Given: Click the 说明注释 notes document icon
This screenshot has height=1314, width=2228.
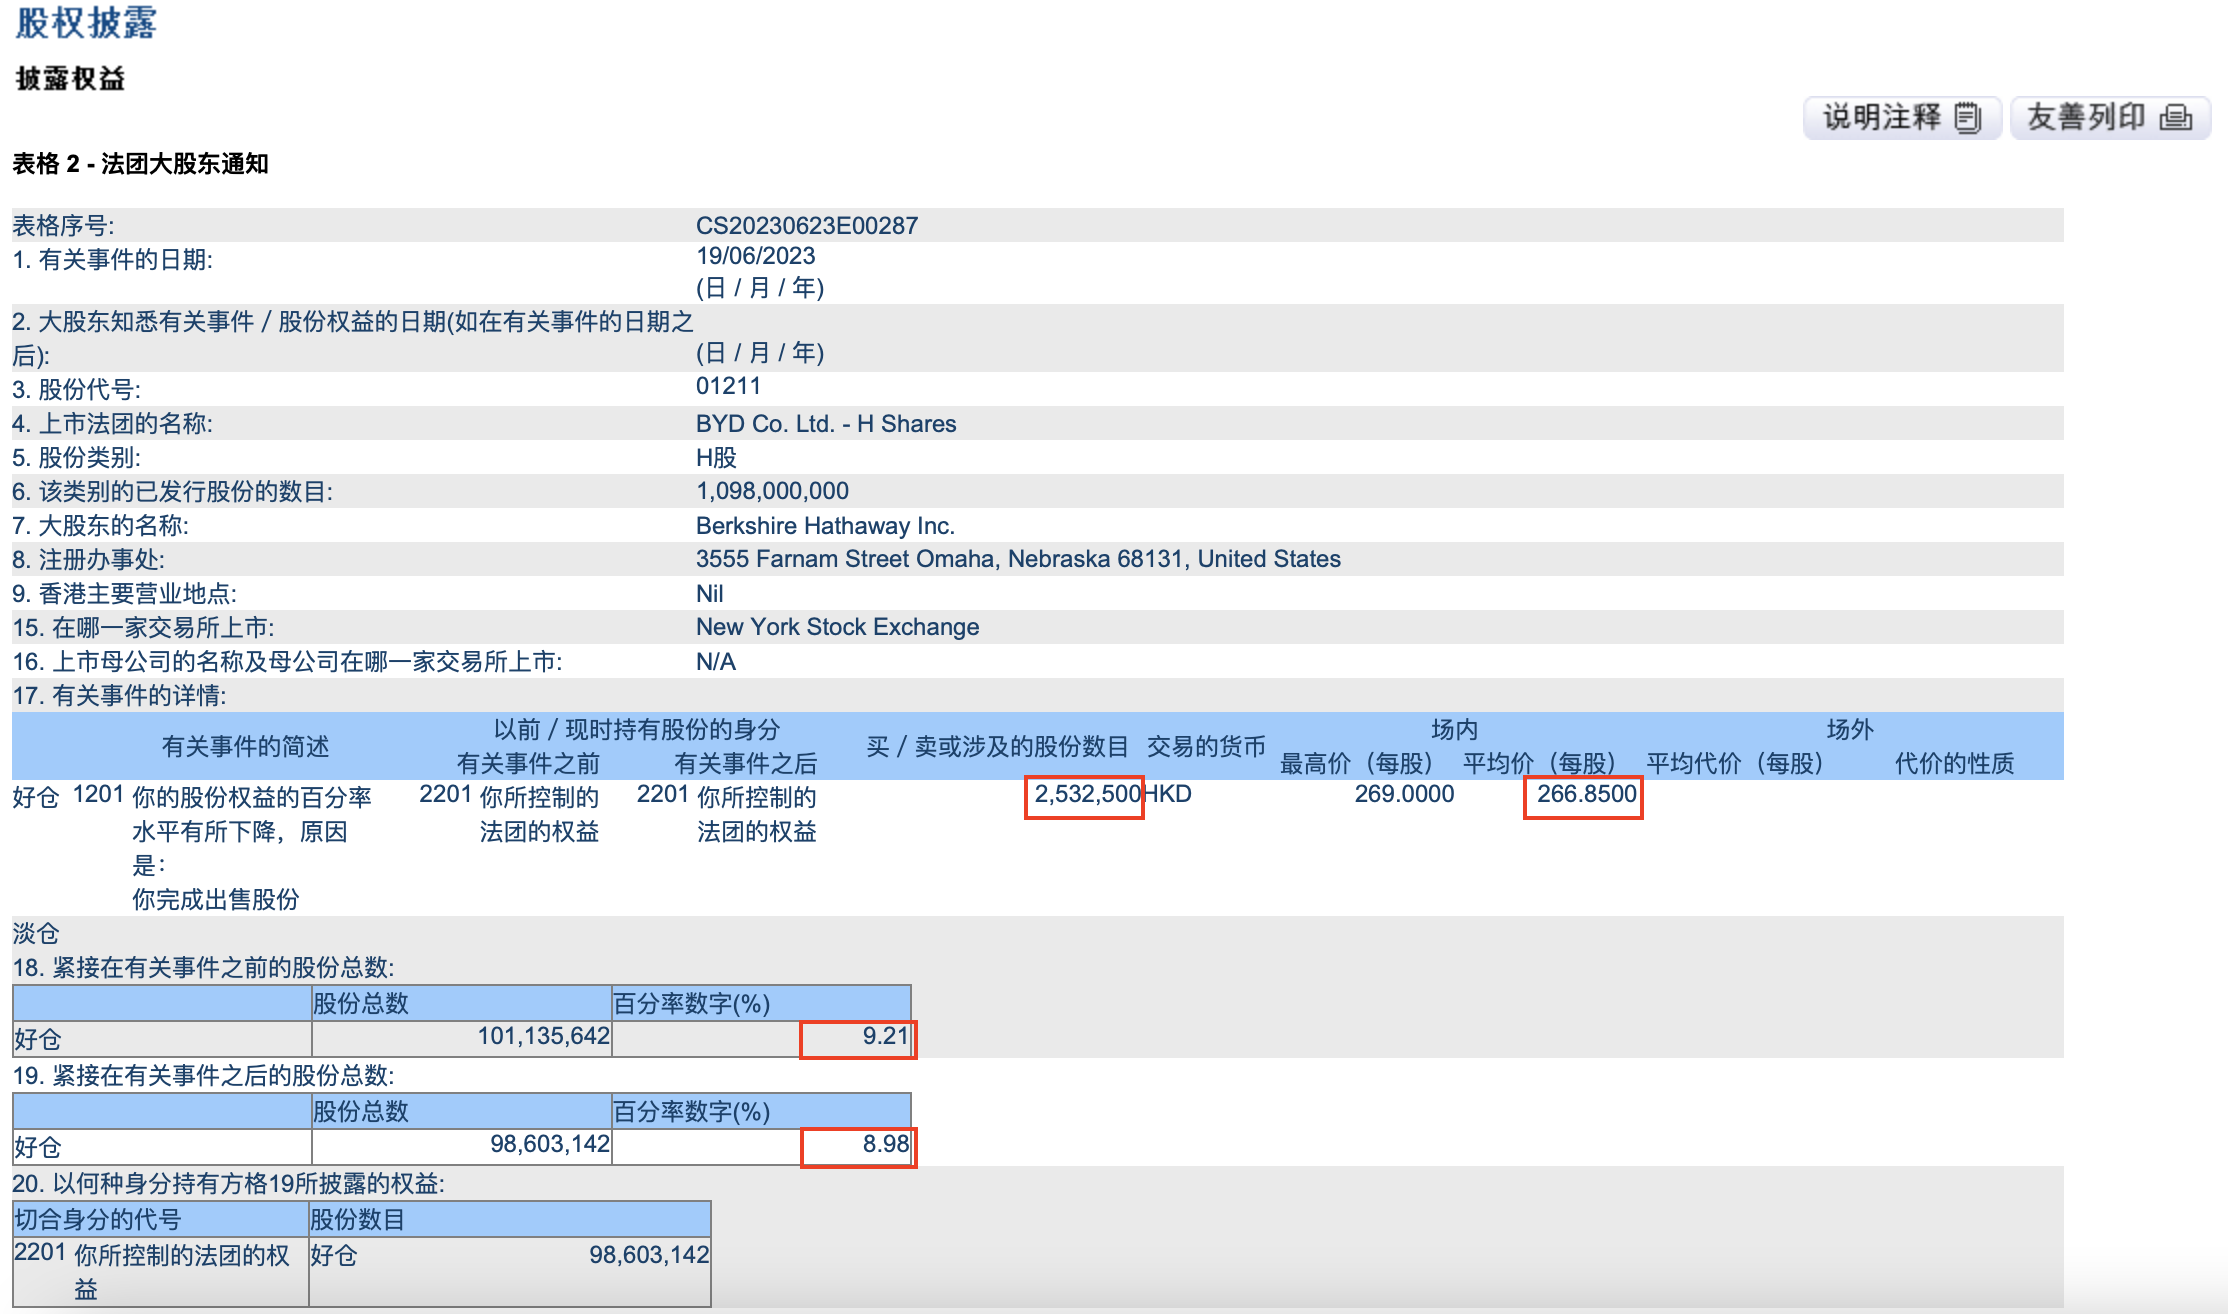Looking at the screenshot, I should coord(1967,118).
